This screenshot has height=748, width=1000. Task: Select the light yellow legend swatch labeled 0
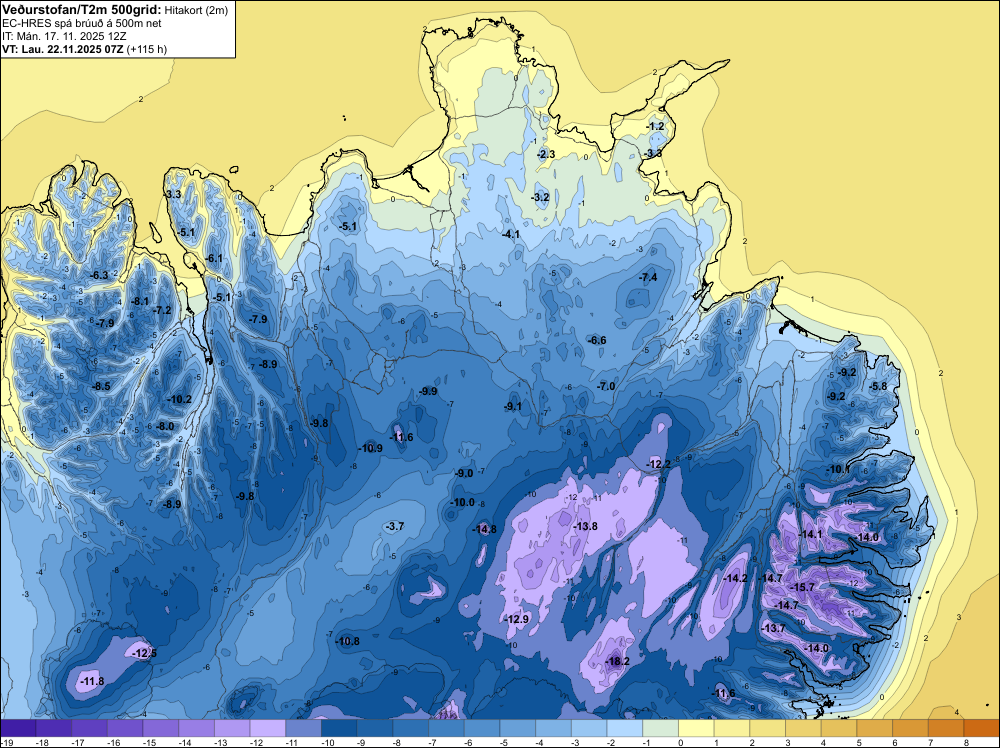pyautogui.click(x=696, y=728)
